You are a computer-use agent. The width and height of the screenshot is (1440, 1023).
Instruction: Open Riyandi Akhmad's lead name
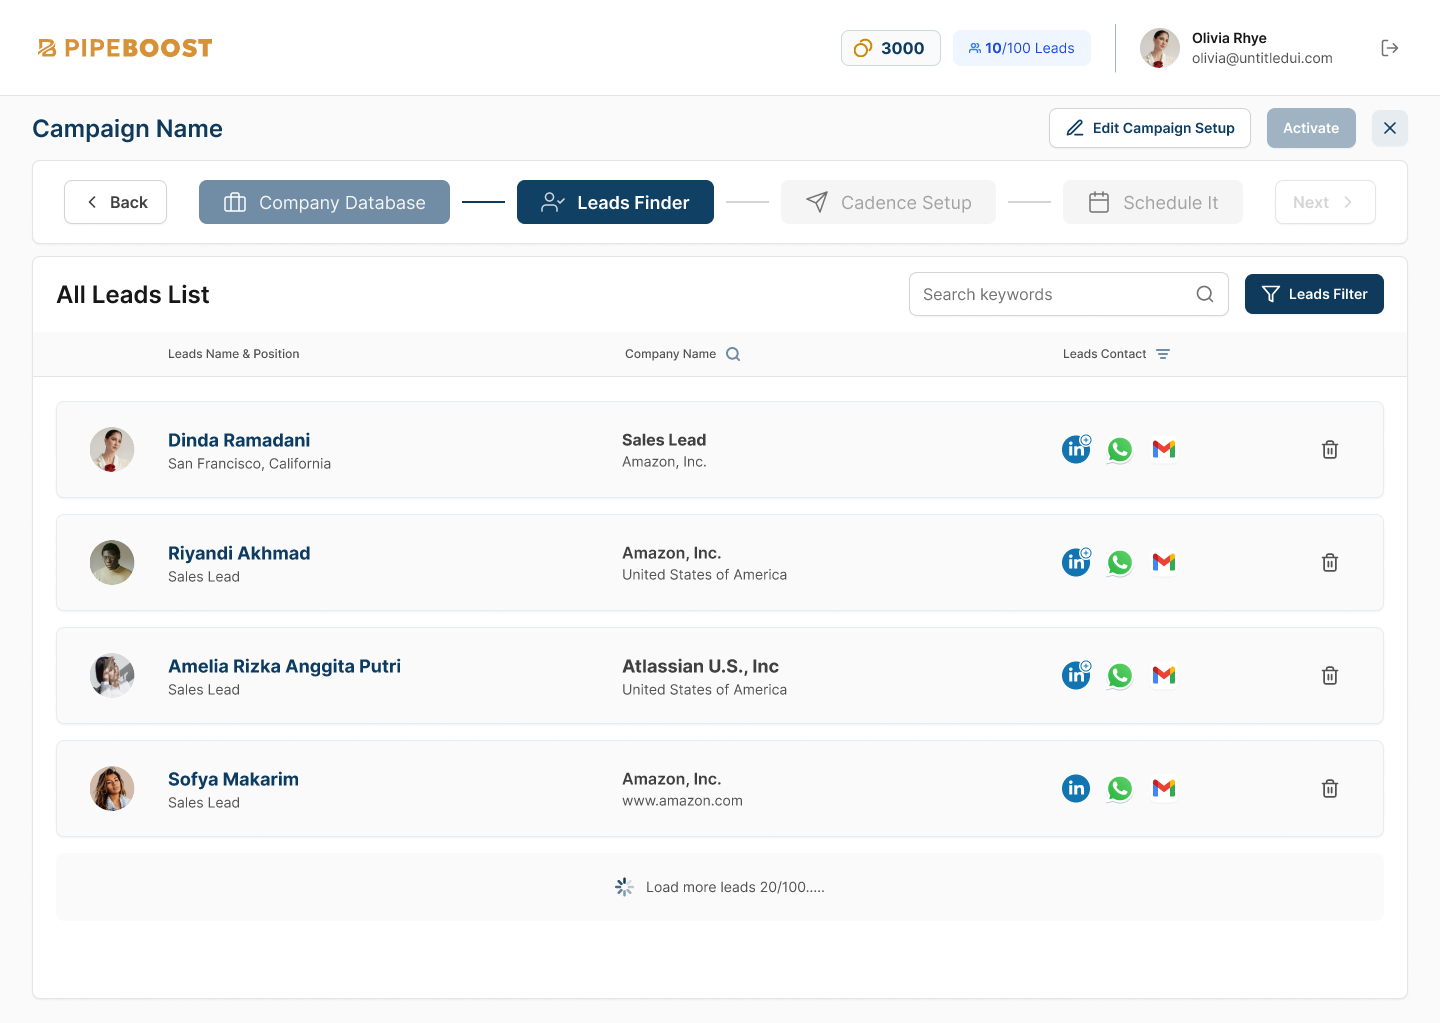[x=239, y=553]
